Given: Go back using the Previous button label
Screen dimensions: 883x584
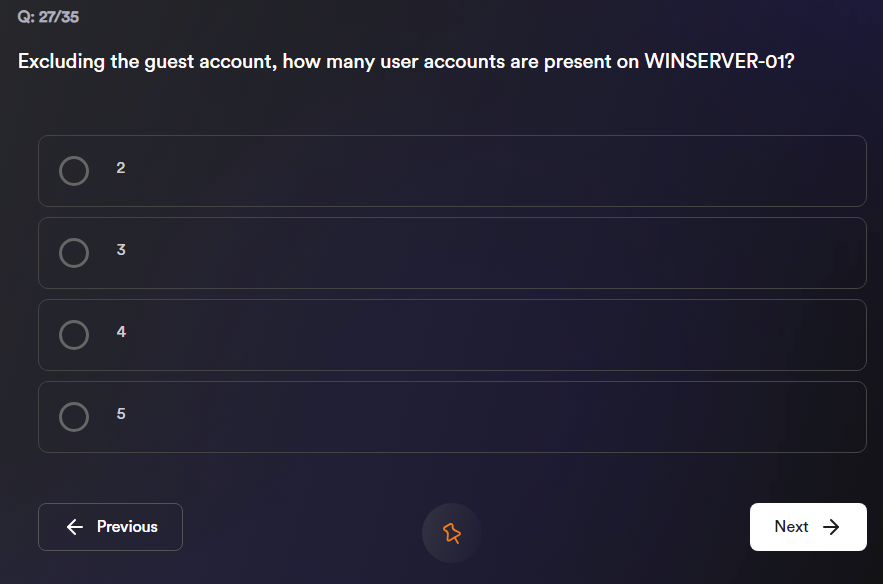Looking at the screenshot, I should pyautogui.click(x=127, y=527).
